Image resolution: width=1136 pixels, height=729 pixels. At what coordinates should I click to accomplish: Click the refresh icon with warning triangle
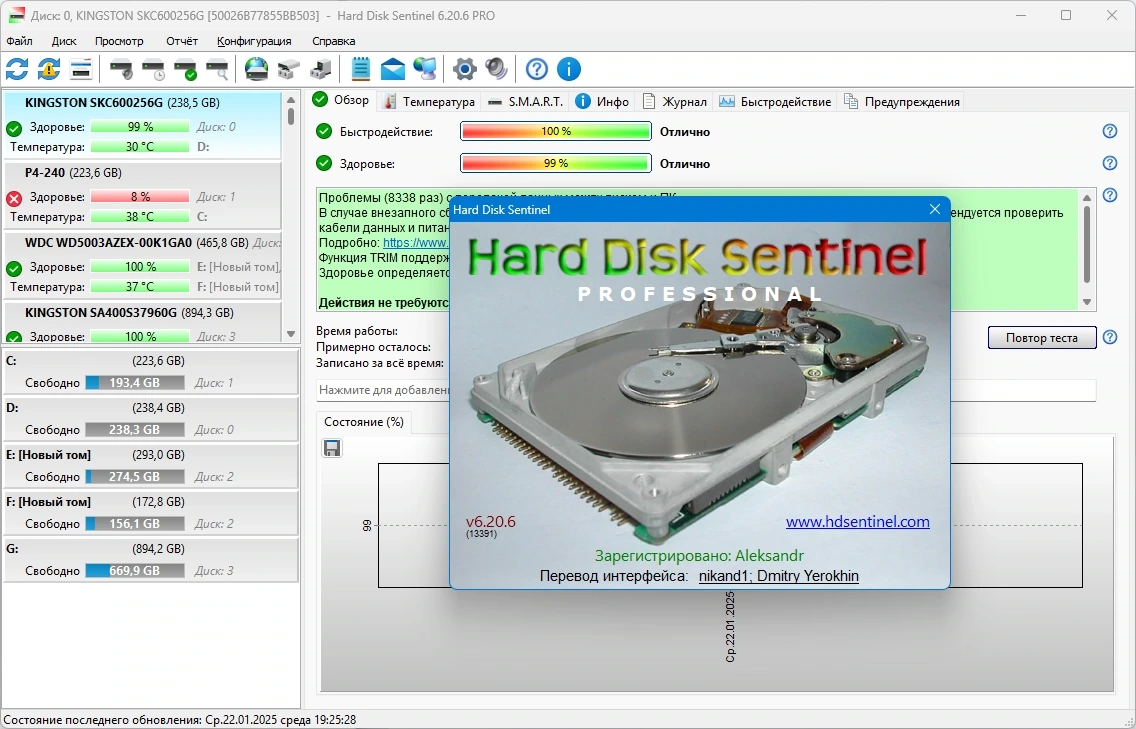tap(49, 70)
